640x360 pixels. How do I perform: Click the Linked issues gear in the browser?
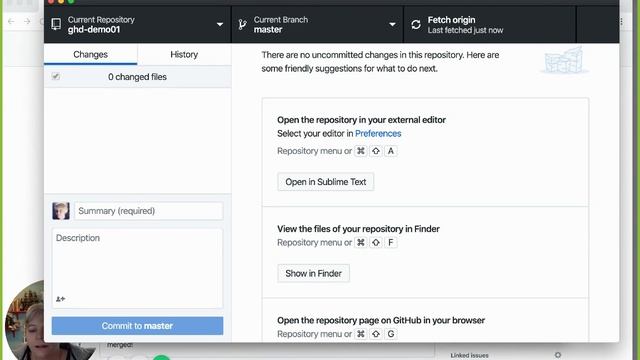(x=558, y=355)
